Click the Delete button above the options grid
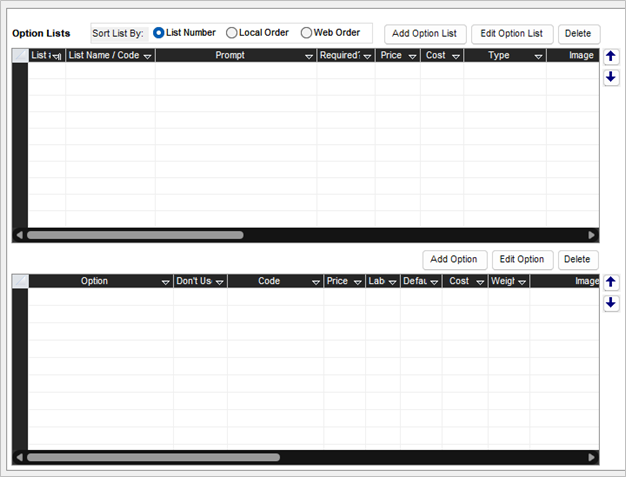 click(x=578, y=260)
